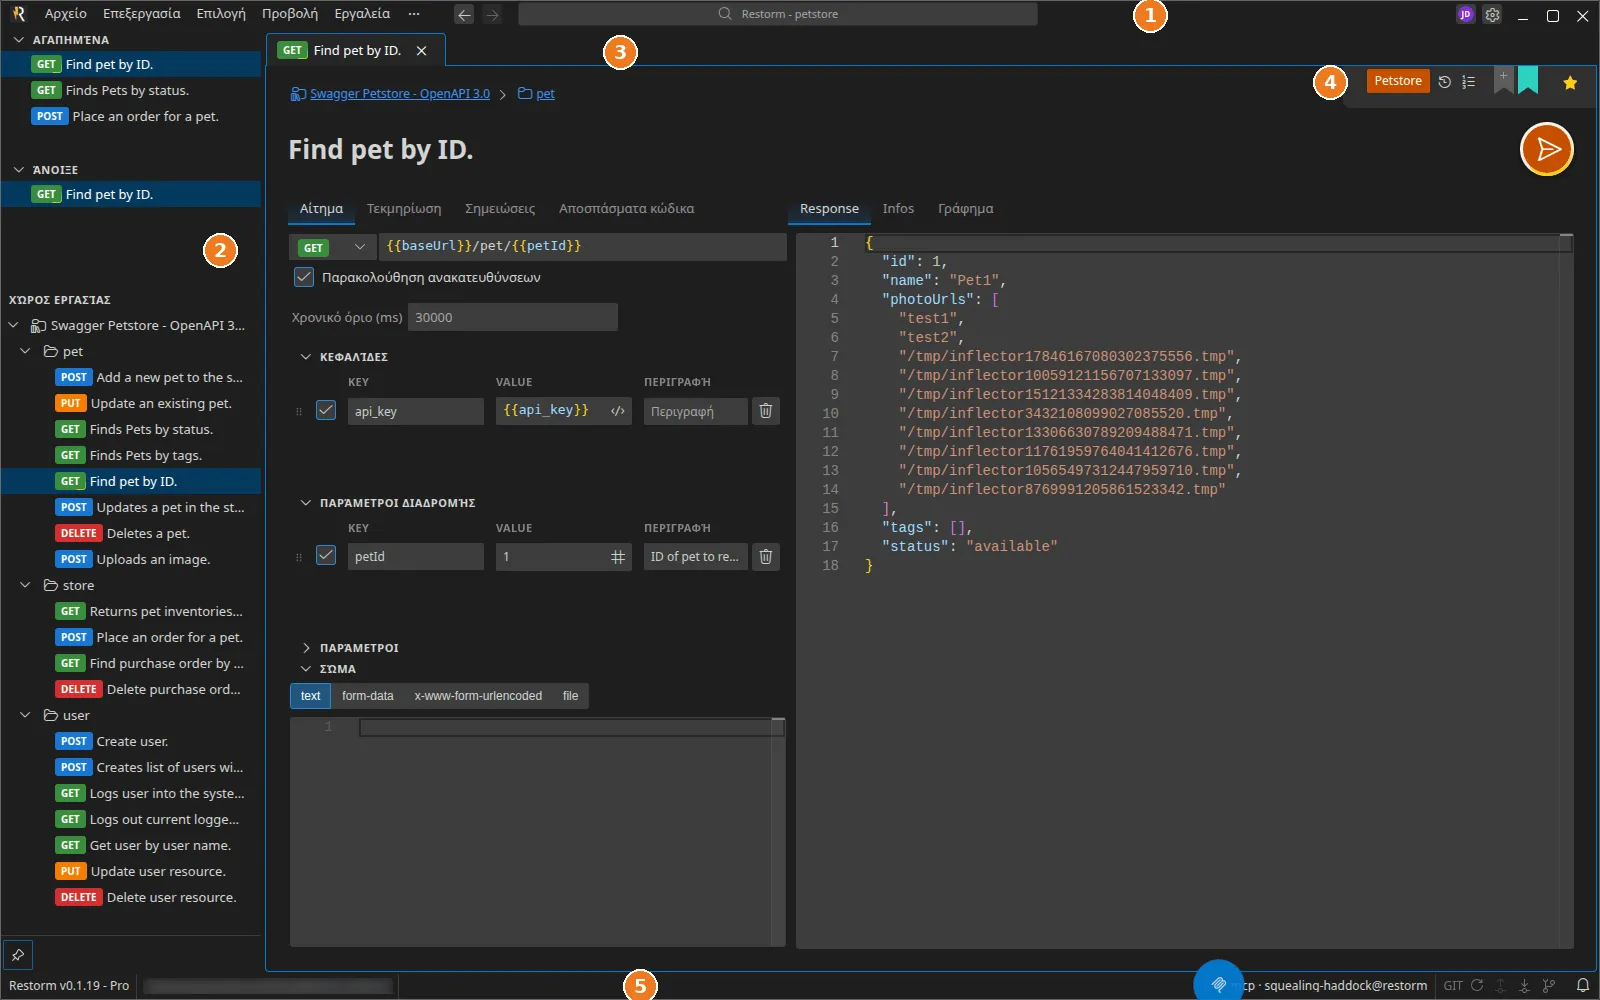Collapse the ΣΏΜΑ body section
This screenshot has height=1000, width=1600.
coord(306,669)
